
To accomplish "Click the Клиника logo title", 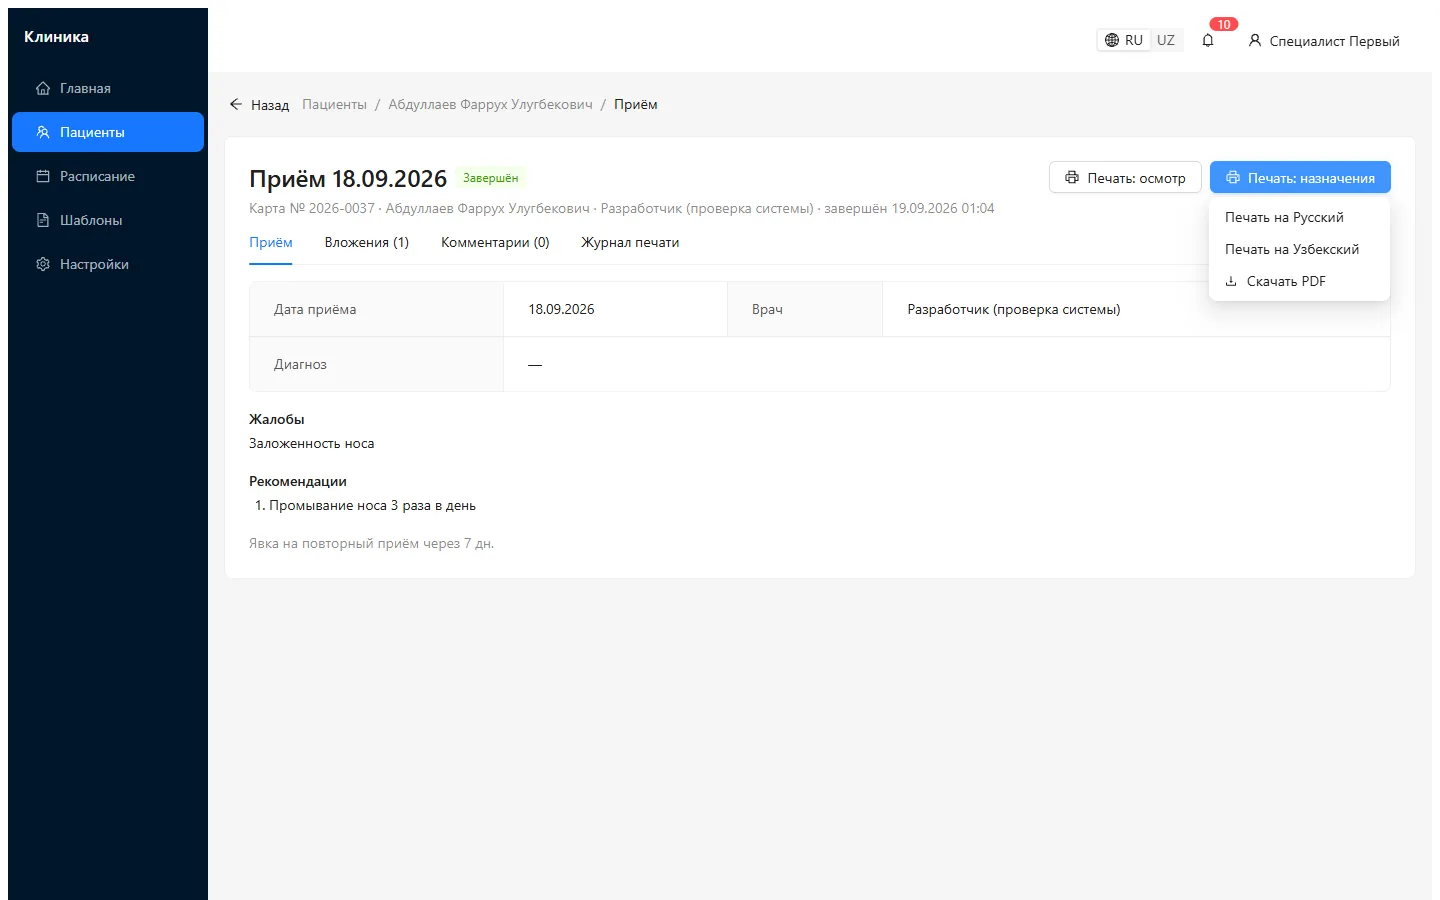I will coord(56,36).
